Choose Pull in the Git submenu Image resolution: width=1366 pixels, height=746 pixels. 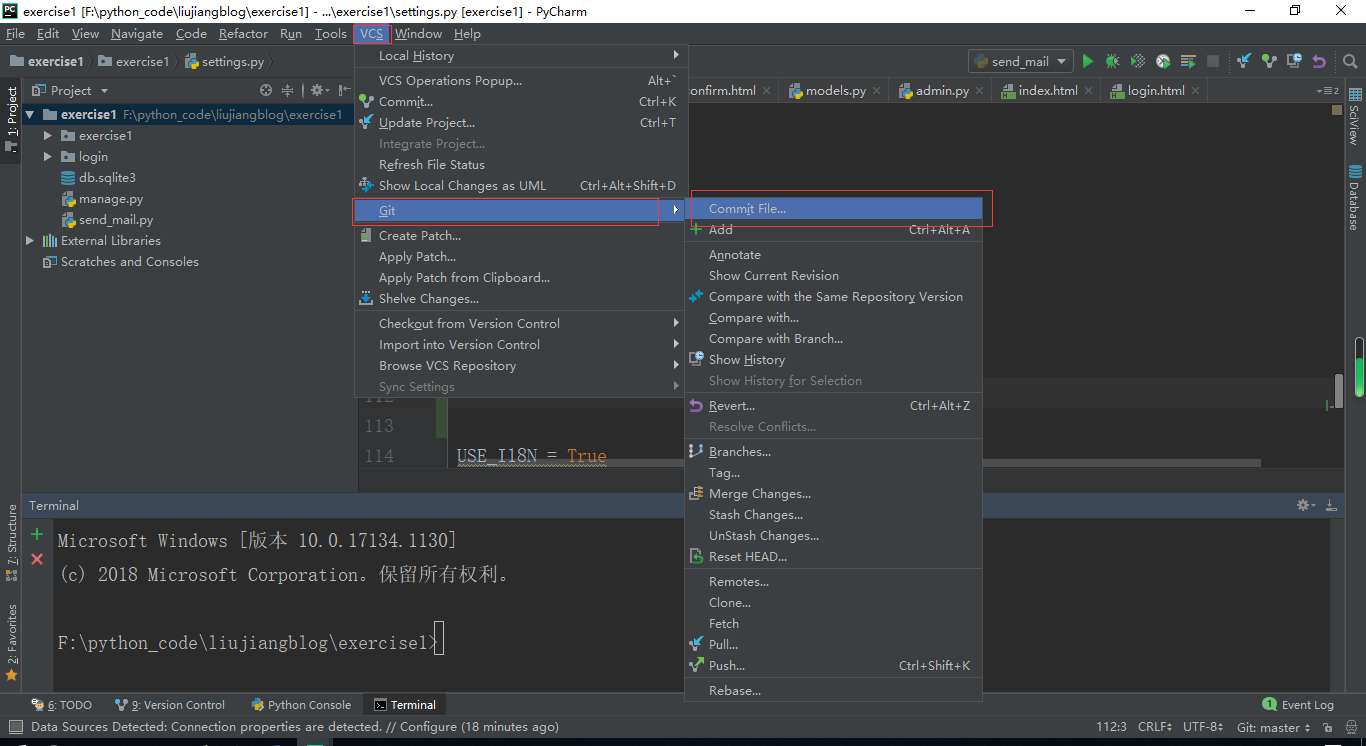tap(833, 644)
